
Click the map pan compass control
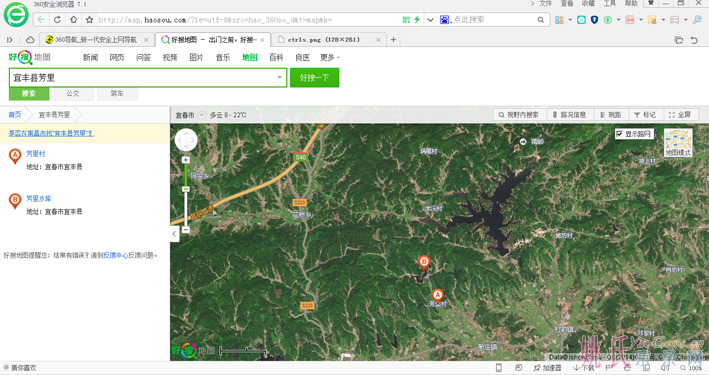click(186, 140)
